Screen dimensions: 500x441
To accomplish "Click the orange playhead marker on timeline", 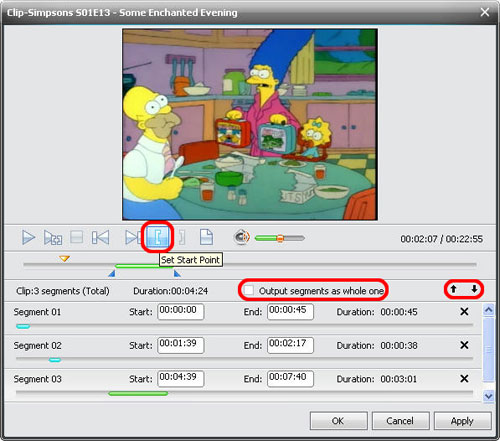I will click(64, 258).
